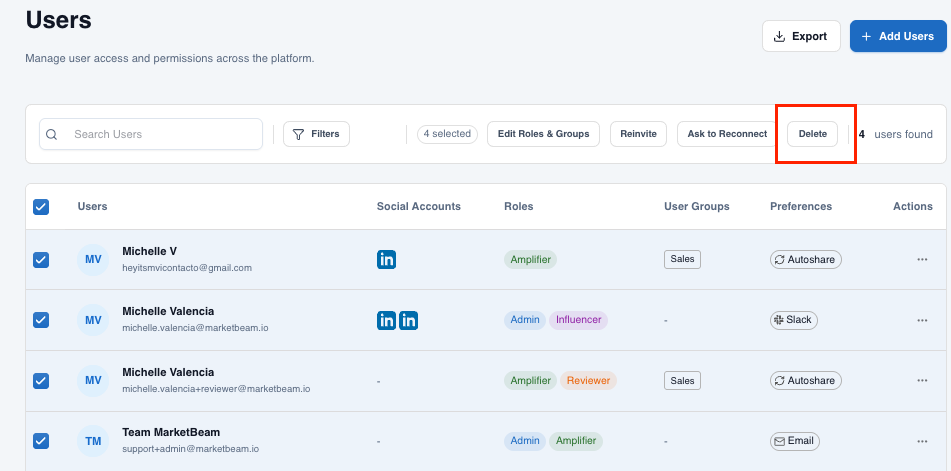The width and height of the screenshot is (951, 471).
Task: Open actions menu for the +reviewer account
Action: [922, 381]
